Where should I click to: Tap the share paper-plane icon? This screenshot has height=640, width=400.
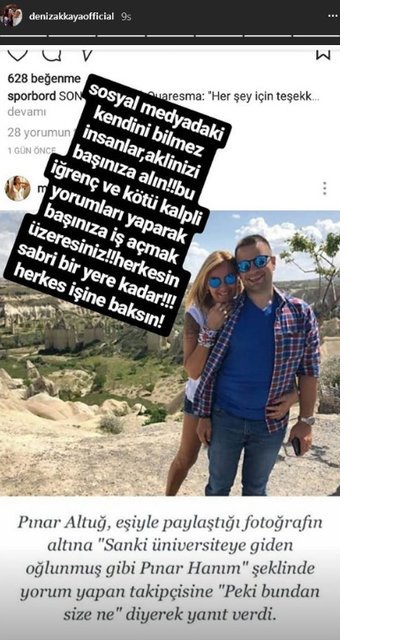click(x=87, y=55)
